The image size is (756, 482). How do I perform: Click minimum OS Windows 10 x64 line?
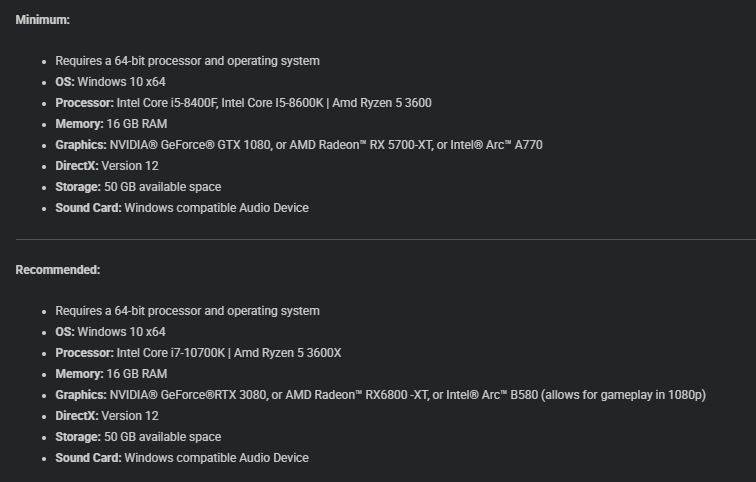pyautogui.click(x=110, y=82)
